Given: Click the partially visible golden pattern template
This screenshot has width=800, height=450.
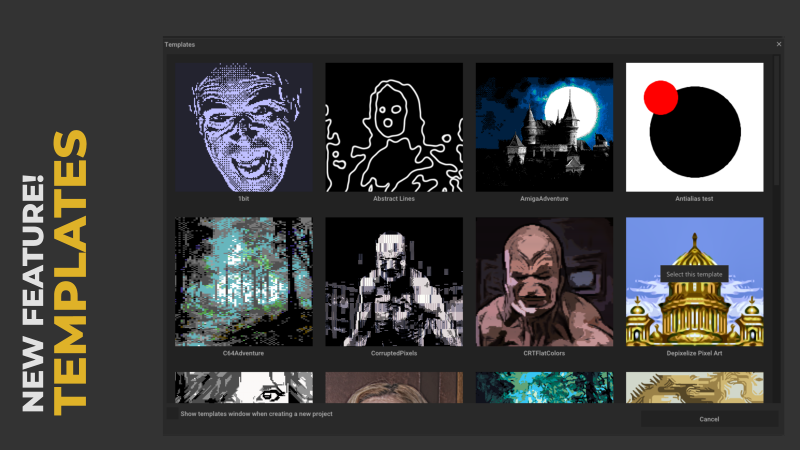Looking at the screenshot, I should coord(694,387).
